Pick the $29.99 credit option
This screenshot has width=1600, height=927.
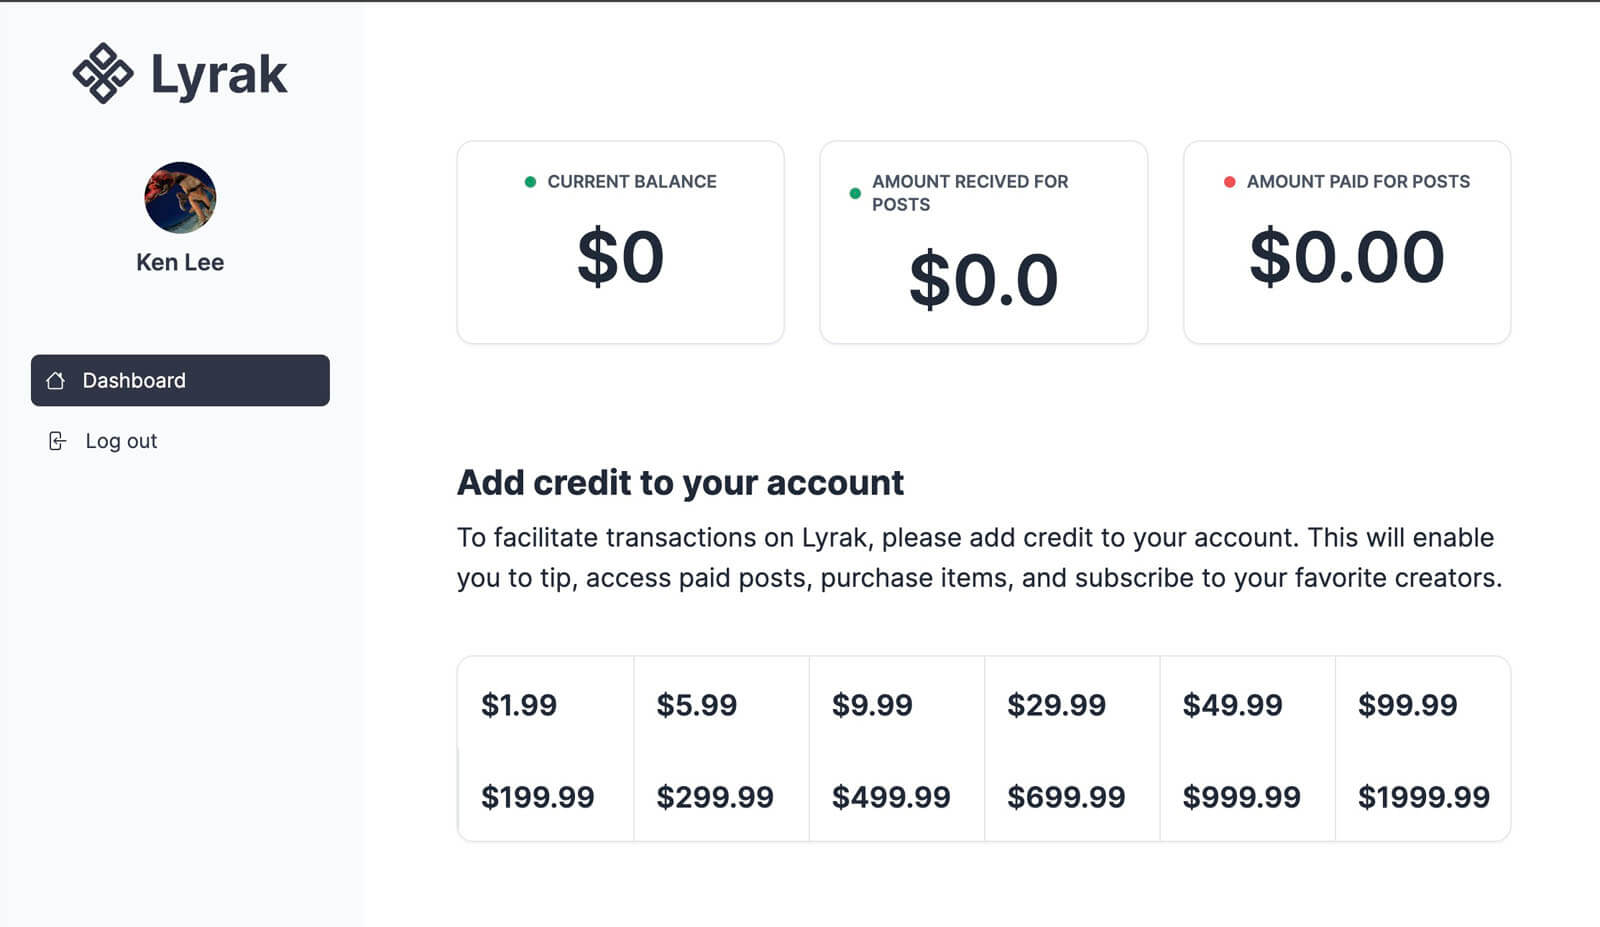[x=1056, y=705]
